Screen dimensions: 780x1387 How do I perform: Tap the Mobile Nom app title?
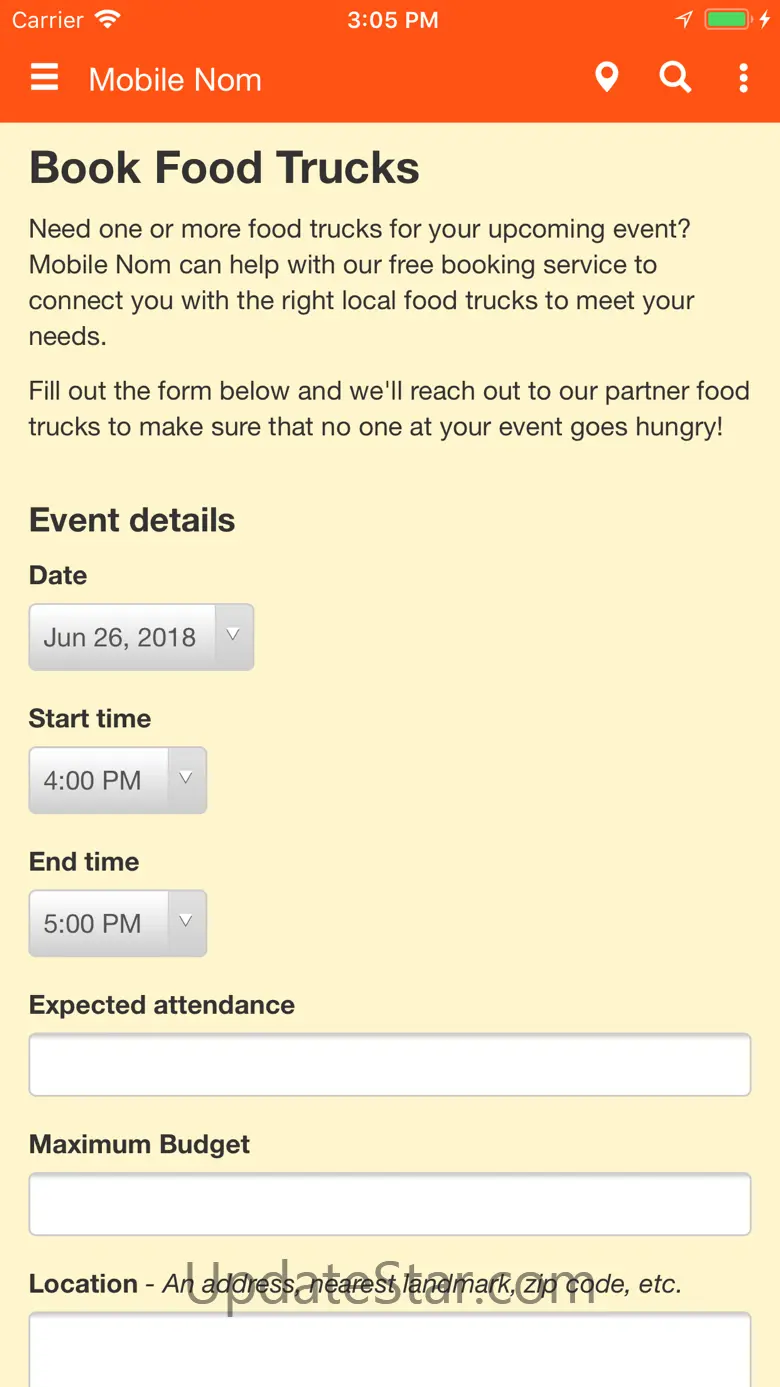coord(175,80)
